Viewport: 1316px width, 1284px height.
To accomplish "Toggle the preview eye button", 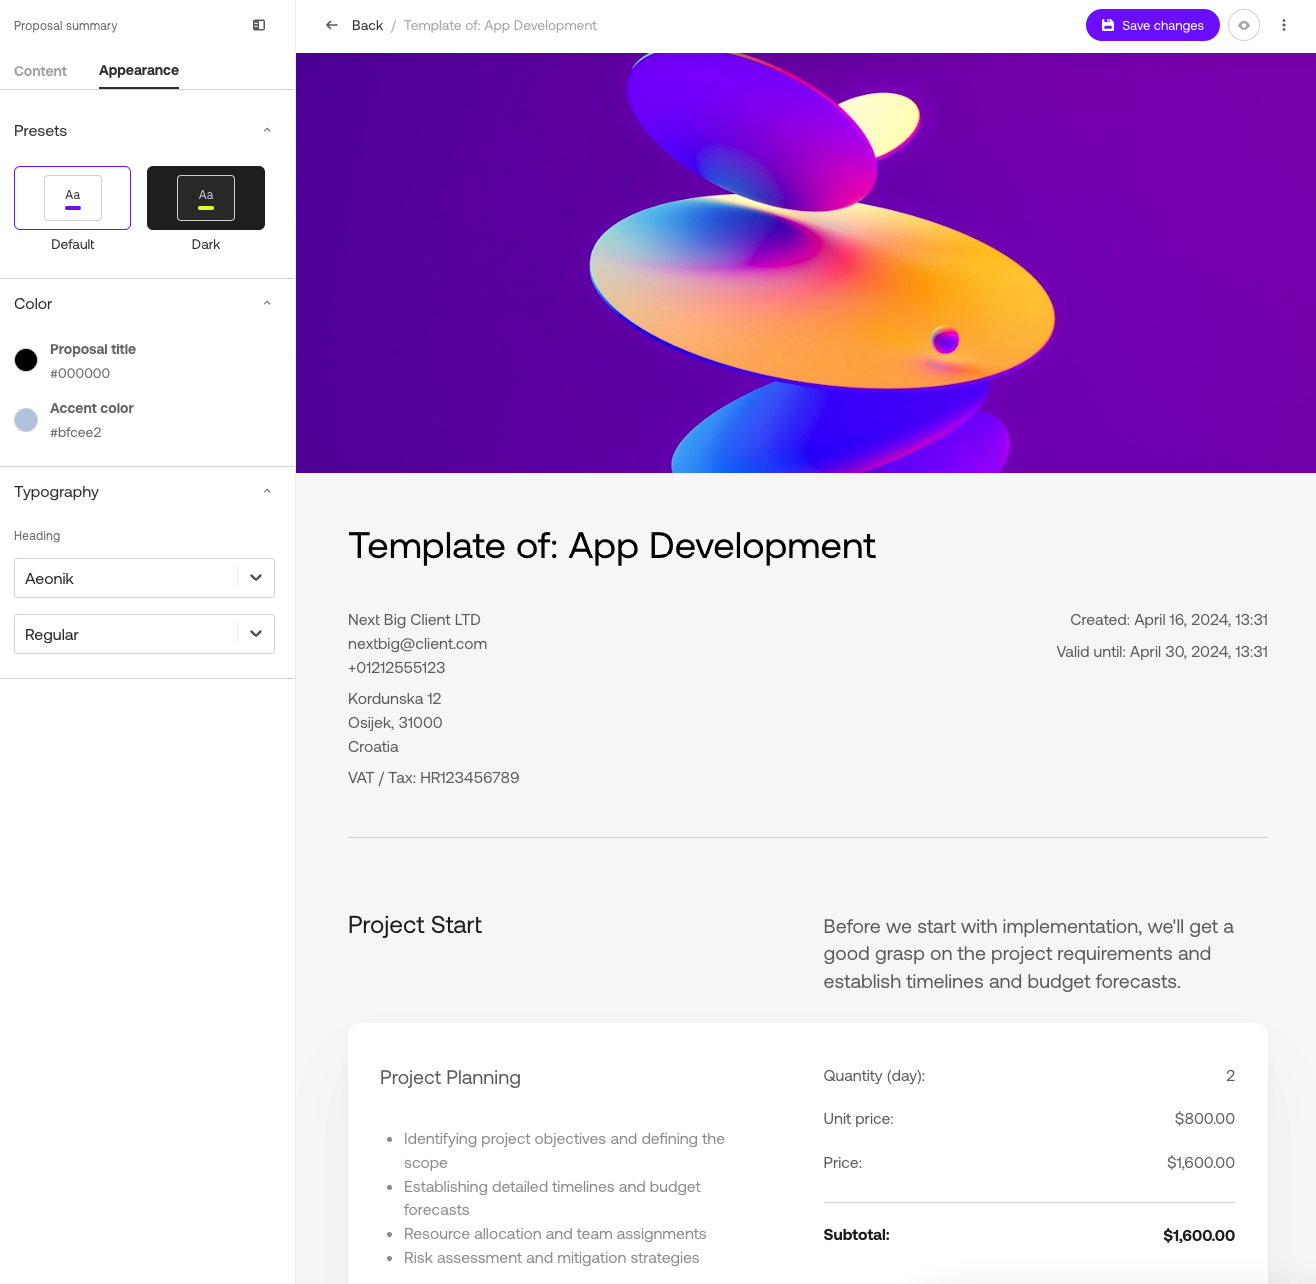I will 1244,25.
